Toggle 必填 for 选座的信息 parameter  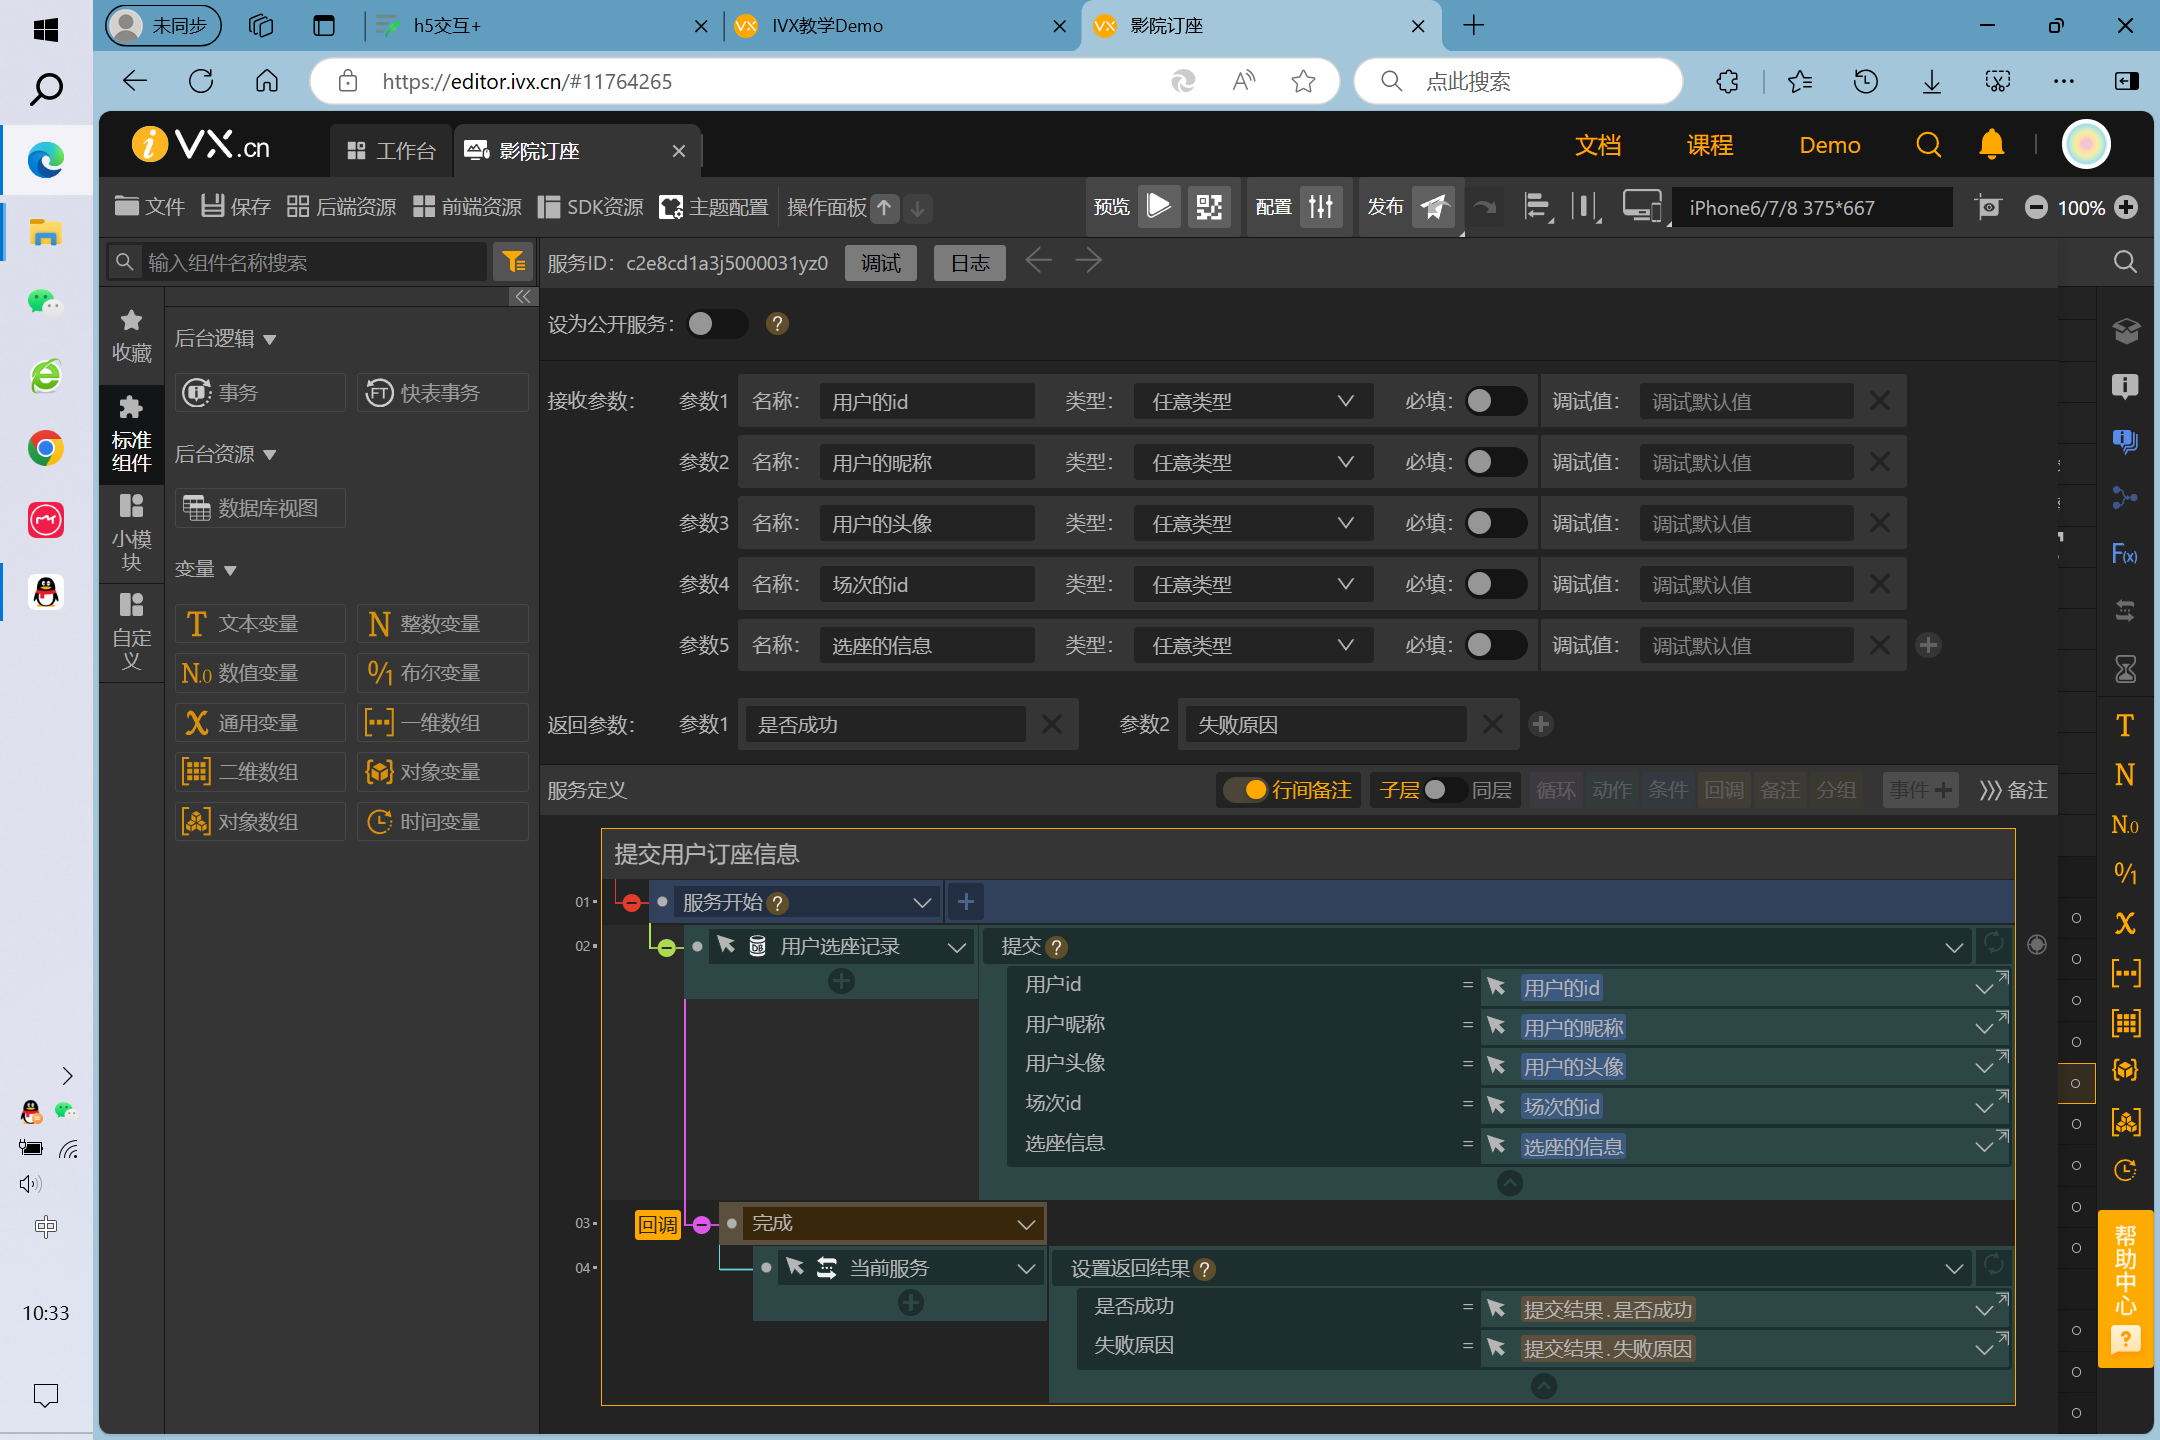pos(1495,645)
